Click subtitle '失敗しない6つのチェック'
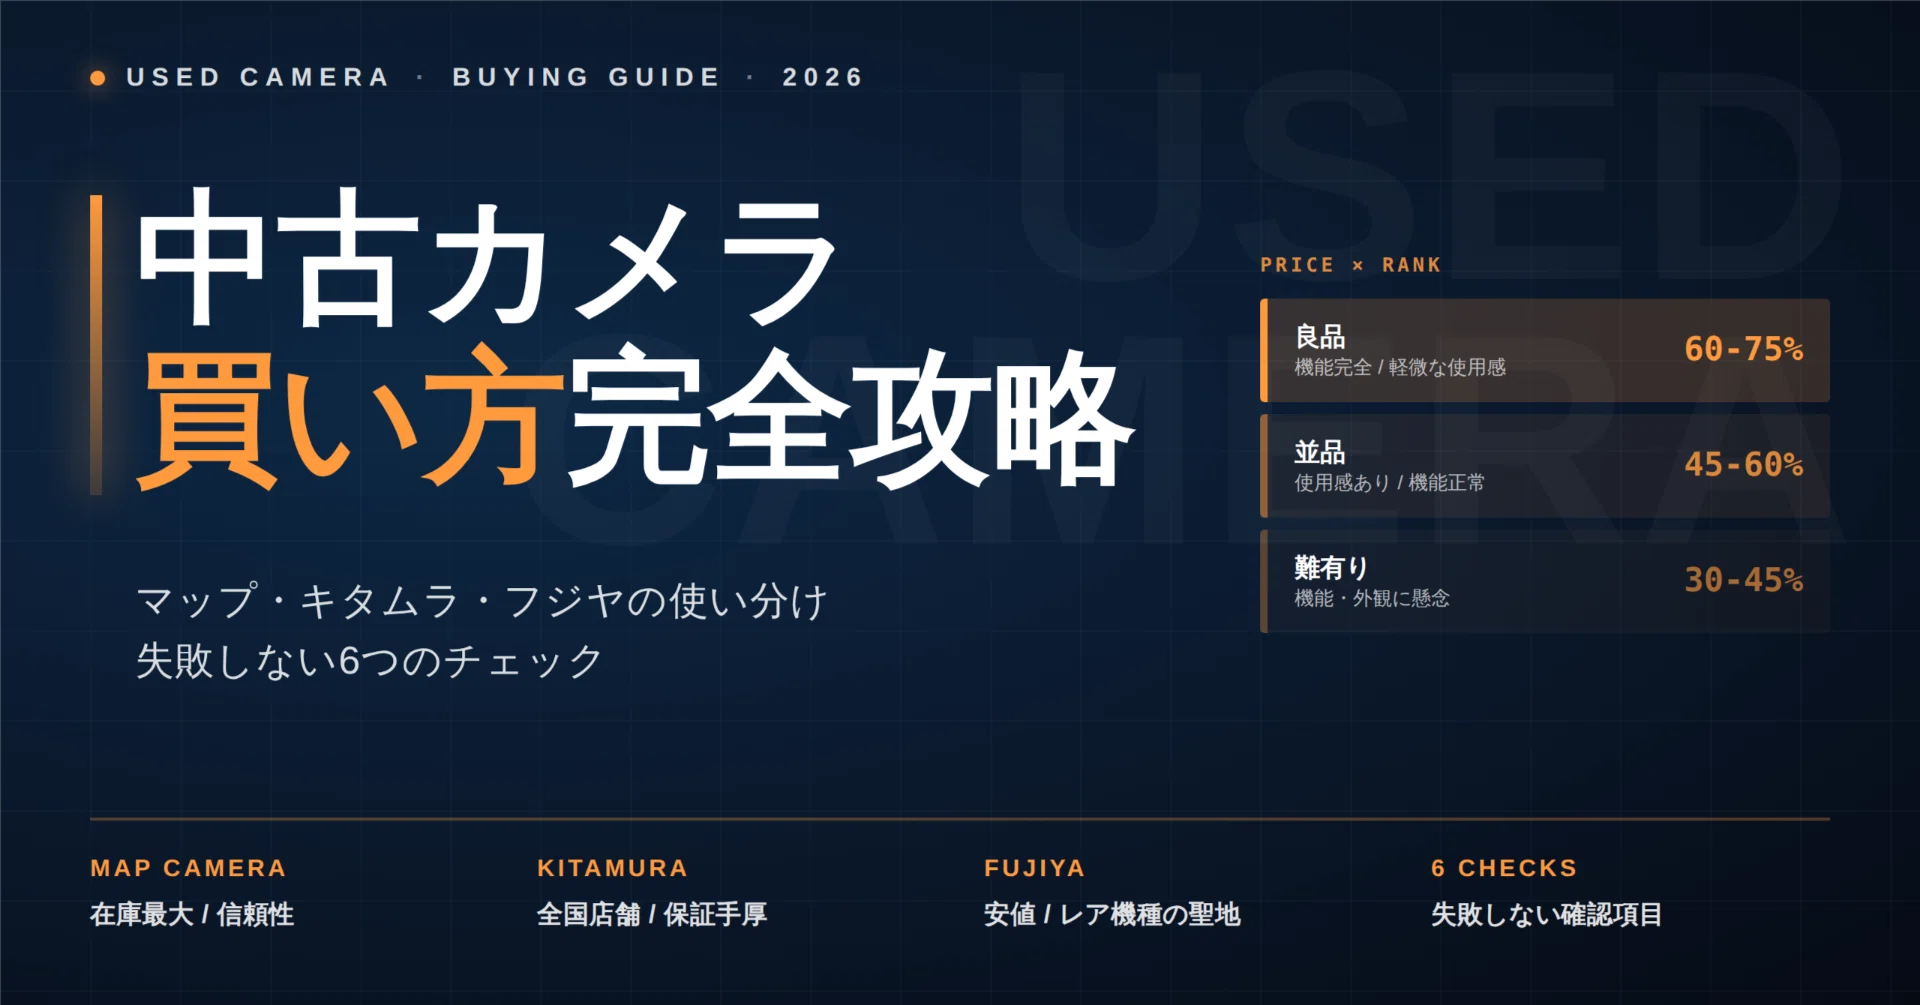The image size is (1920, 1005). point(370,661)
